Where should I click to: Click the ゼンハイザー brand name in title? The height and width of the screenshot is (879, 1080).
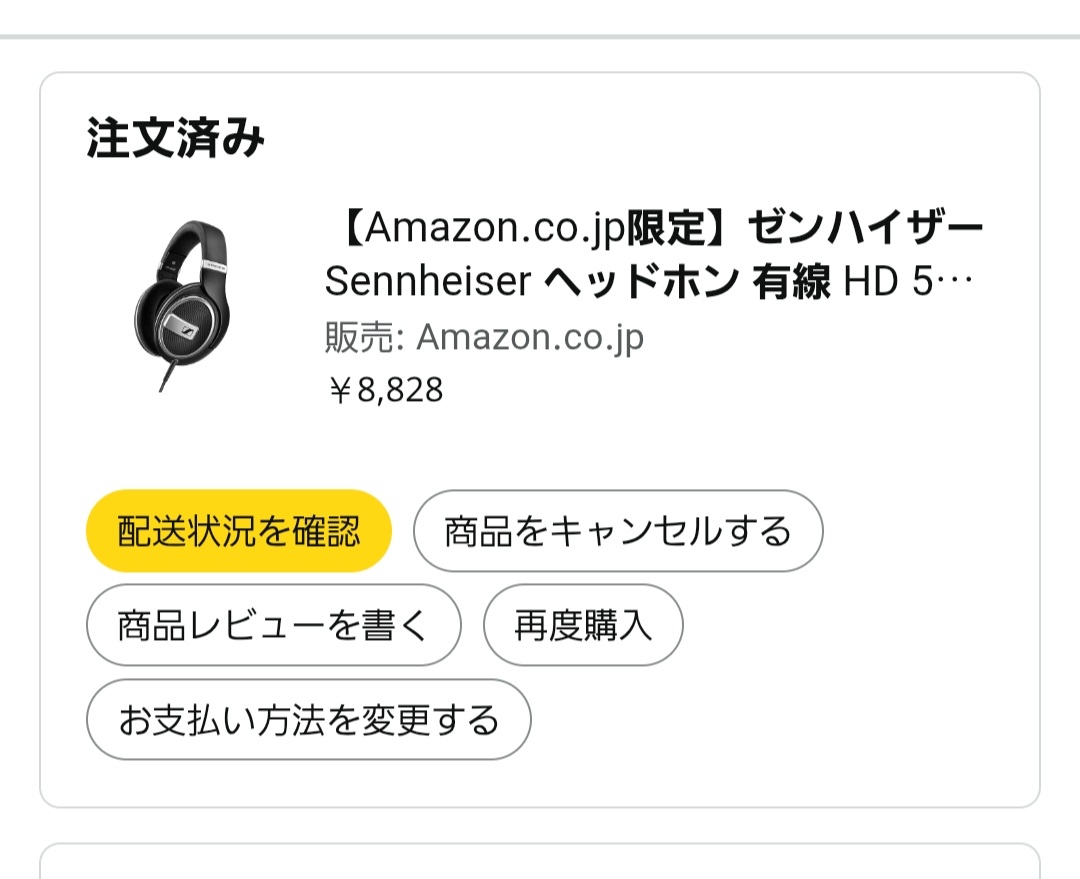pos(867,229)
